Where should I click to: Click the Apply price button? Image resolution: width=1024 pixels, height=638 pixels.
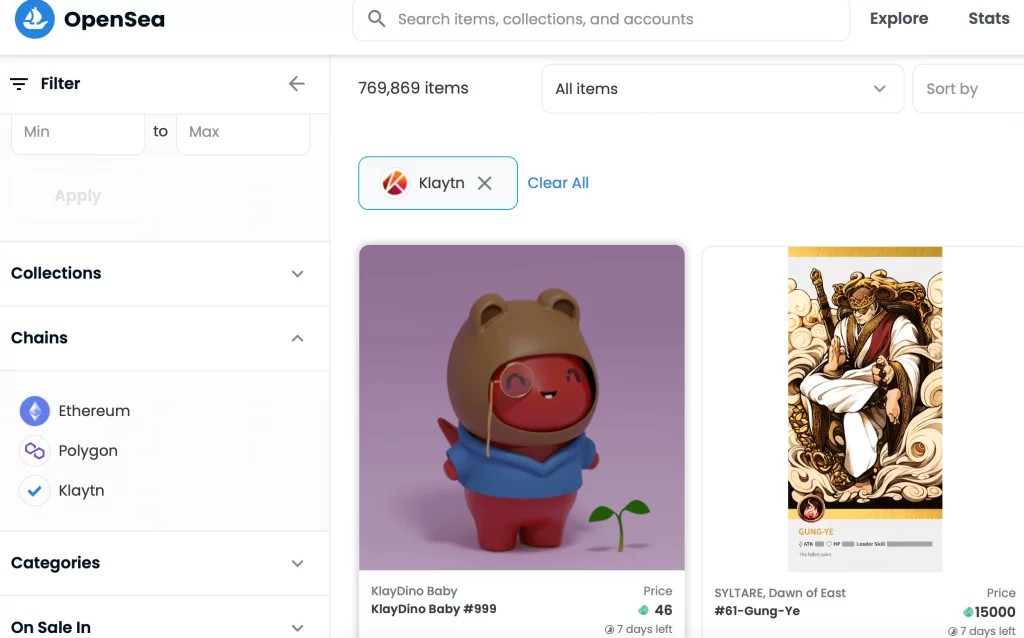click(x=78, y=196)
